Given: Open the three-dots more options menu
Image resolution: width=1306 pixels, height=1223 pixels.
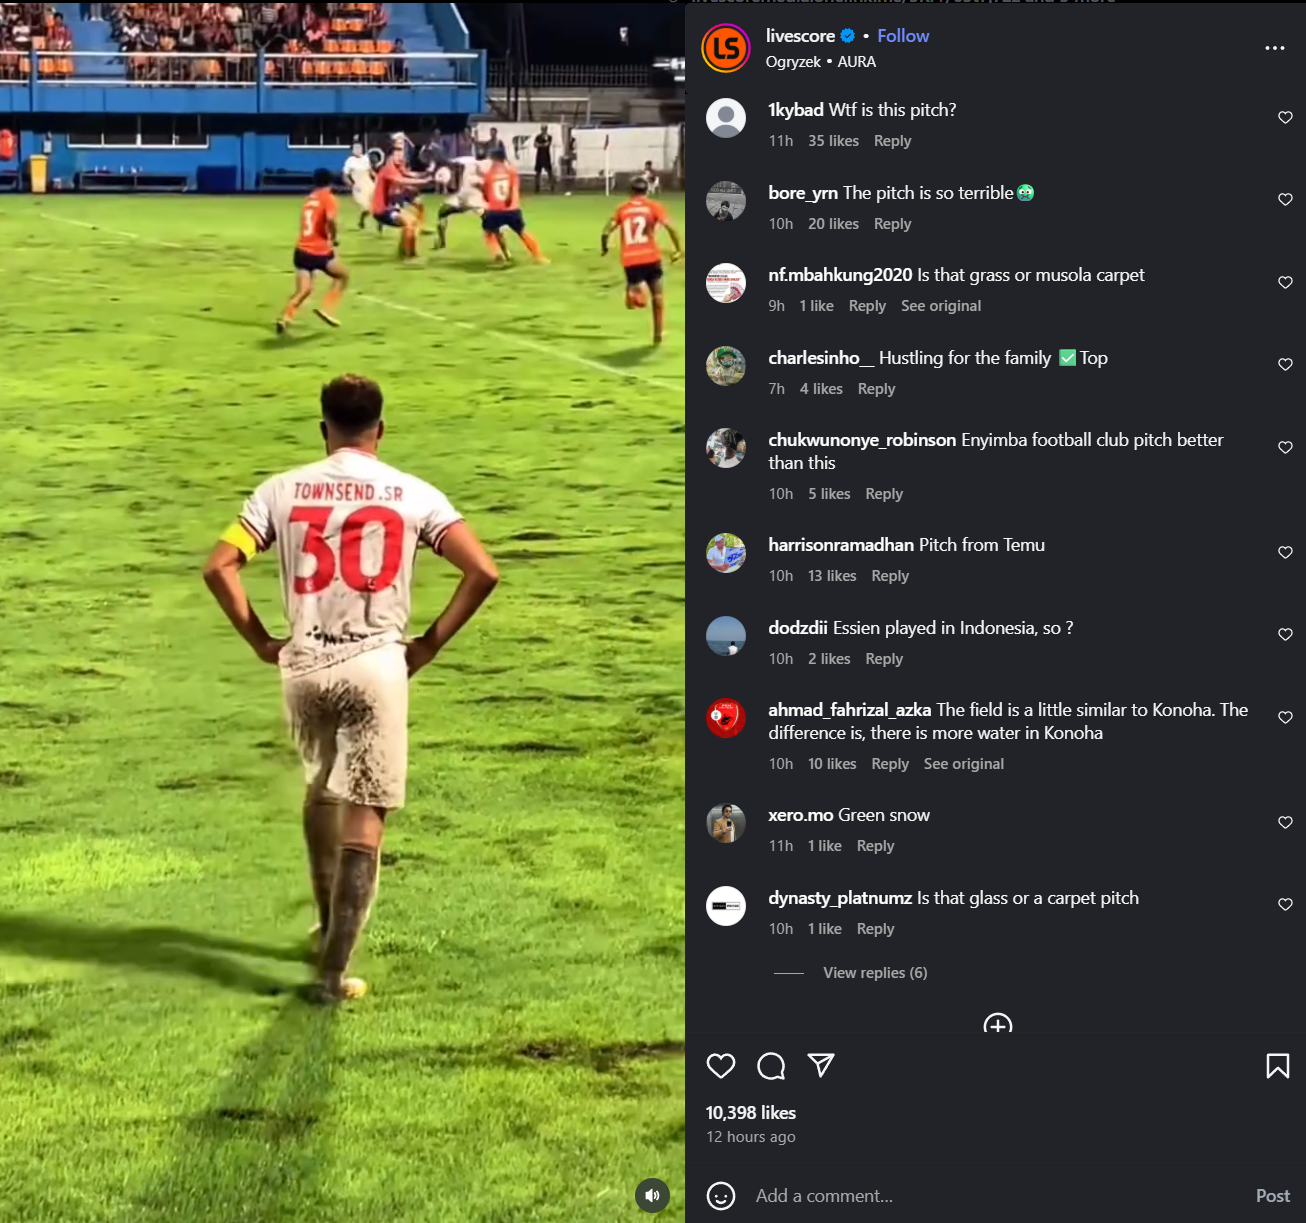Looking at the screenshot, I should 1275,48.
